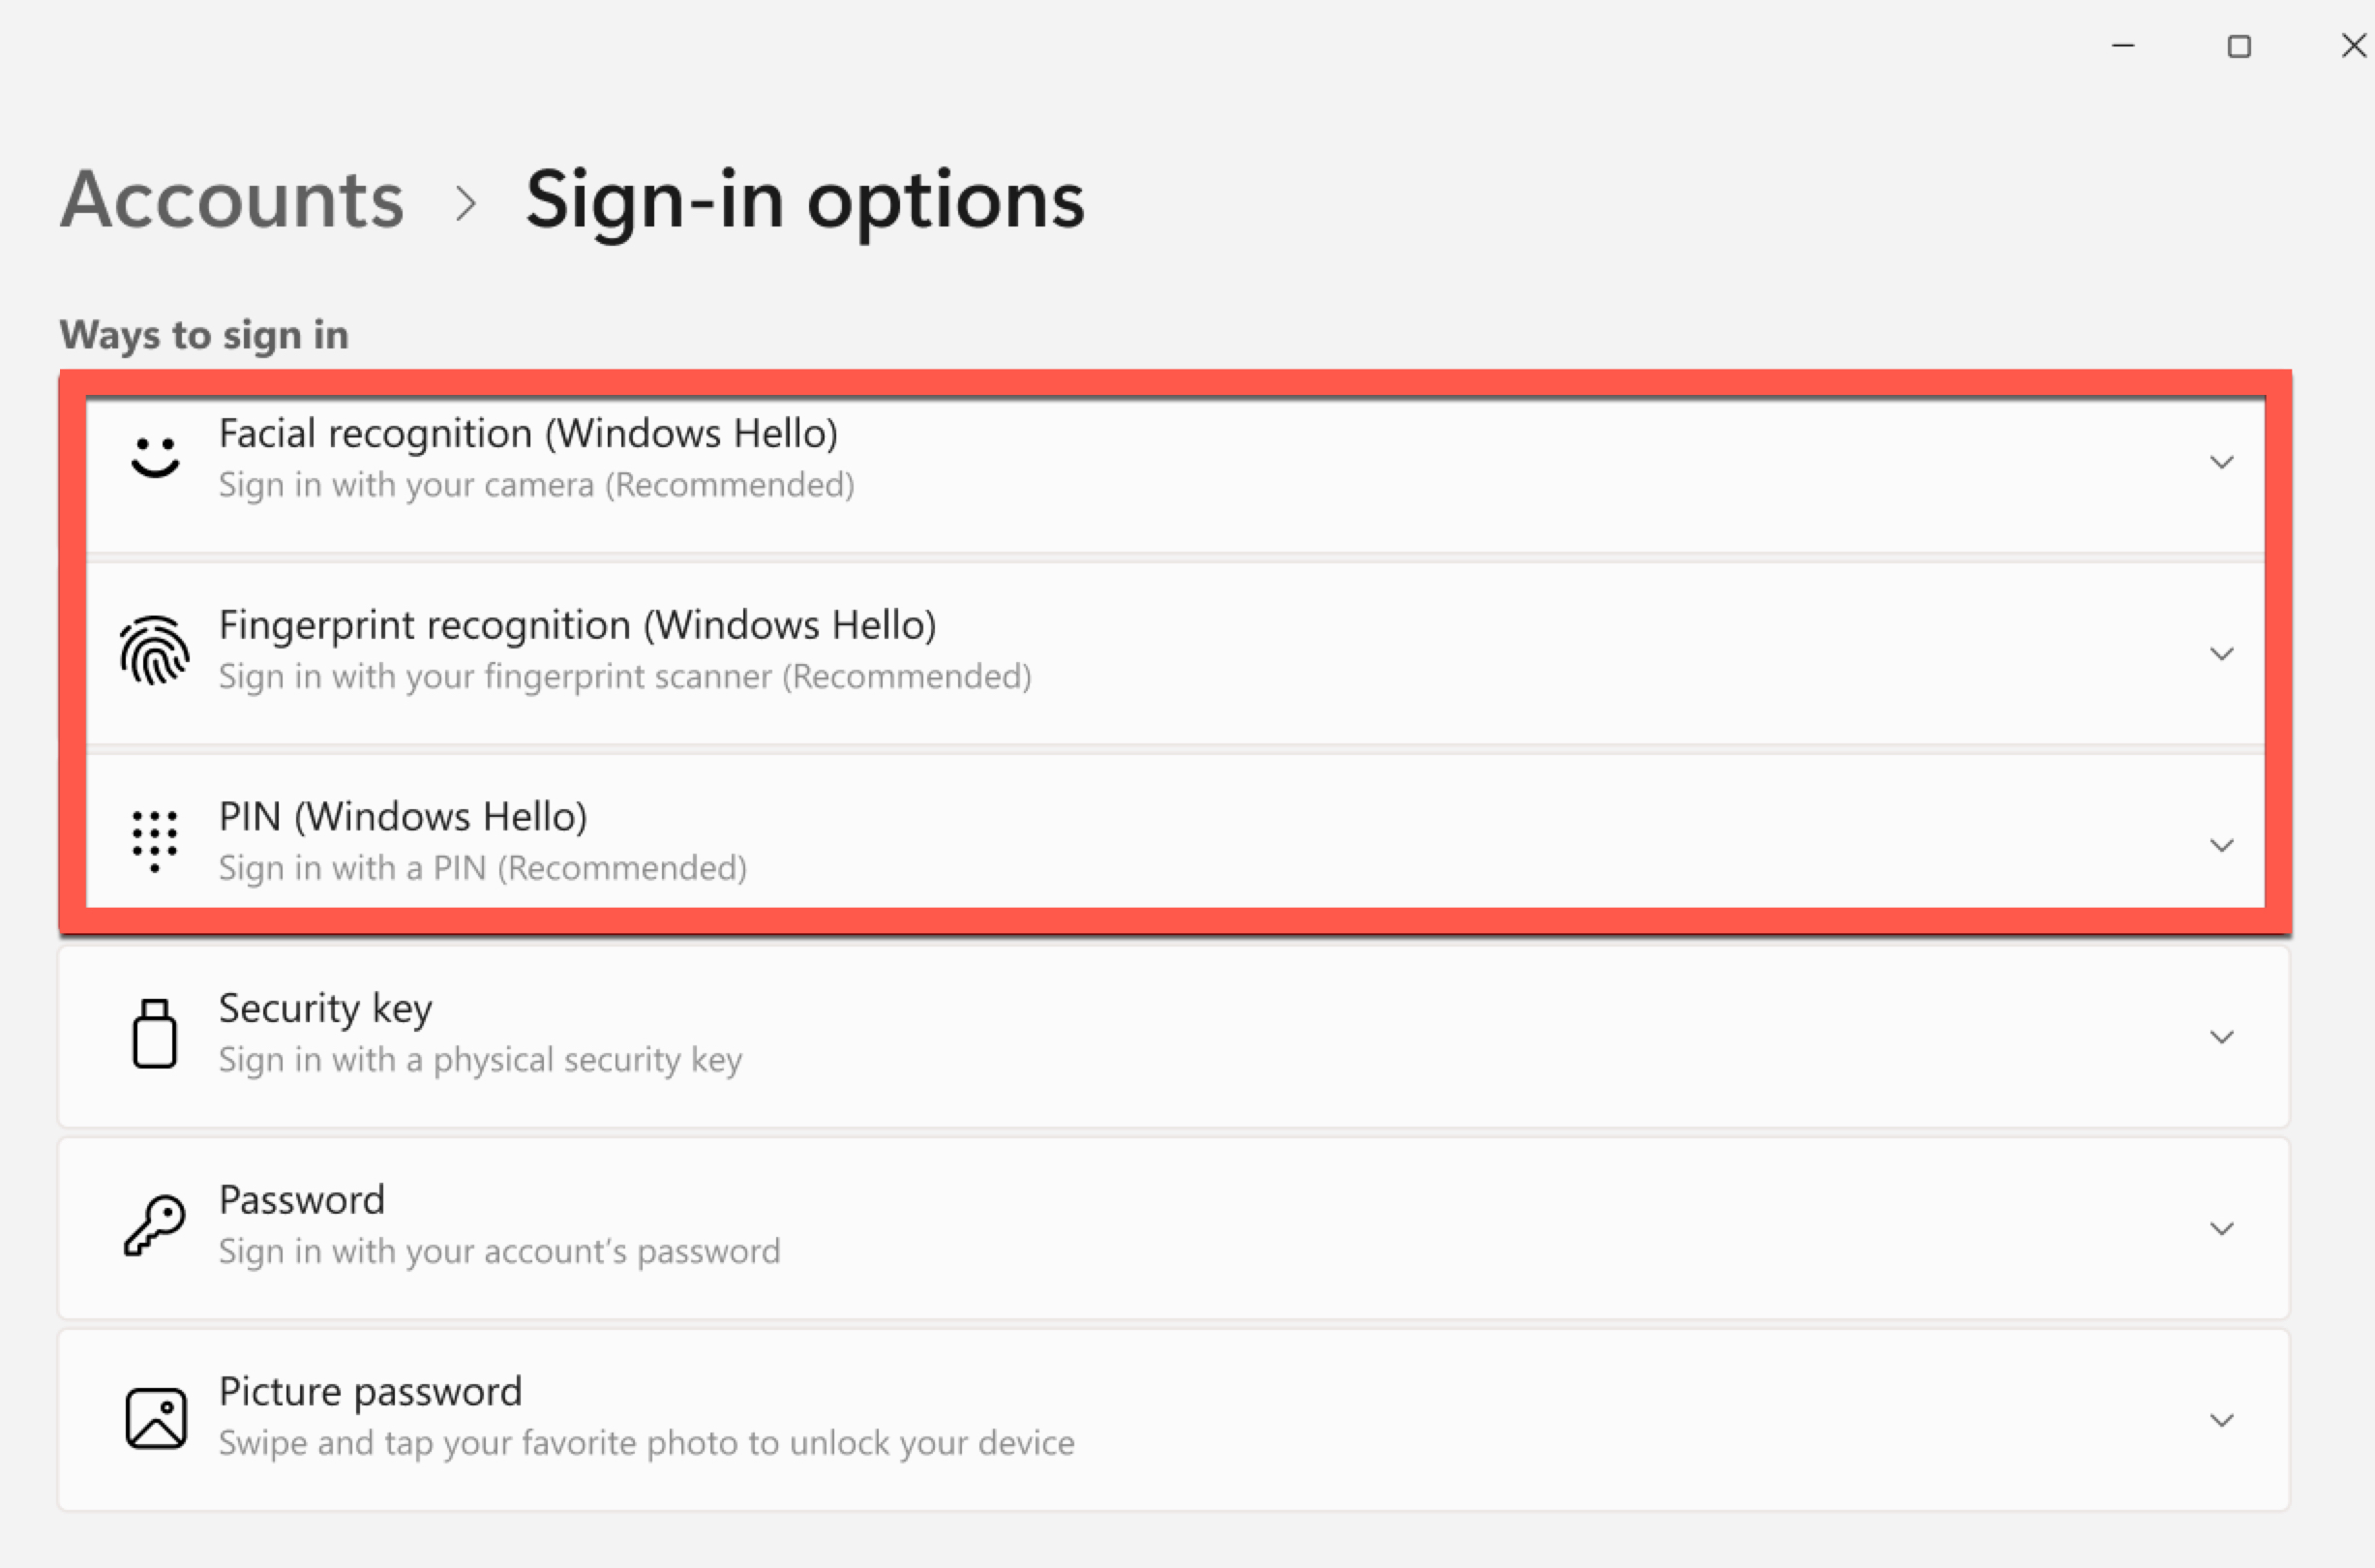Click the Password key icon
The height and width of the screenshot is (1568, 2375).
coord(154,1225)
